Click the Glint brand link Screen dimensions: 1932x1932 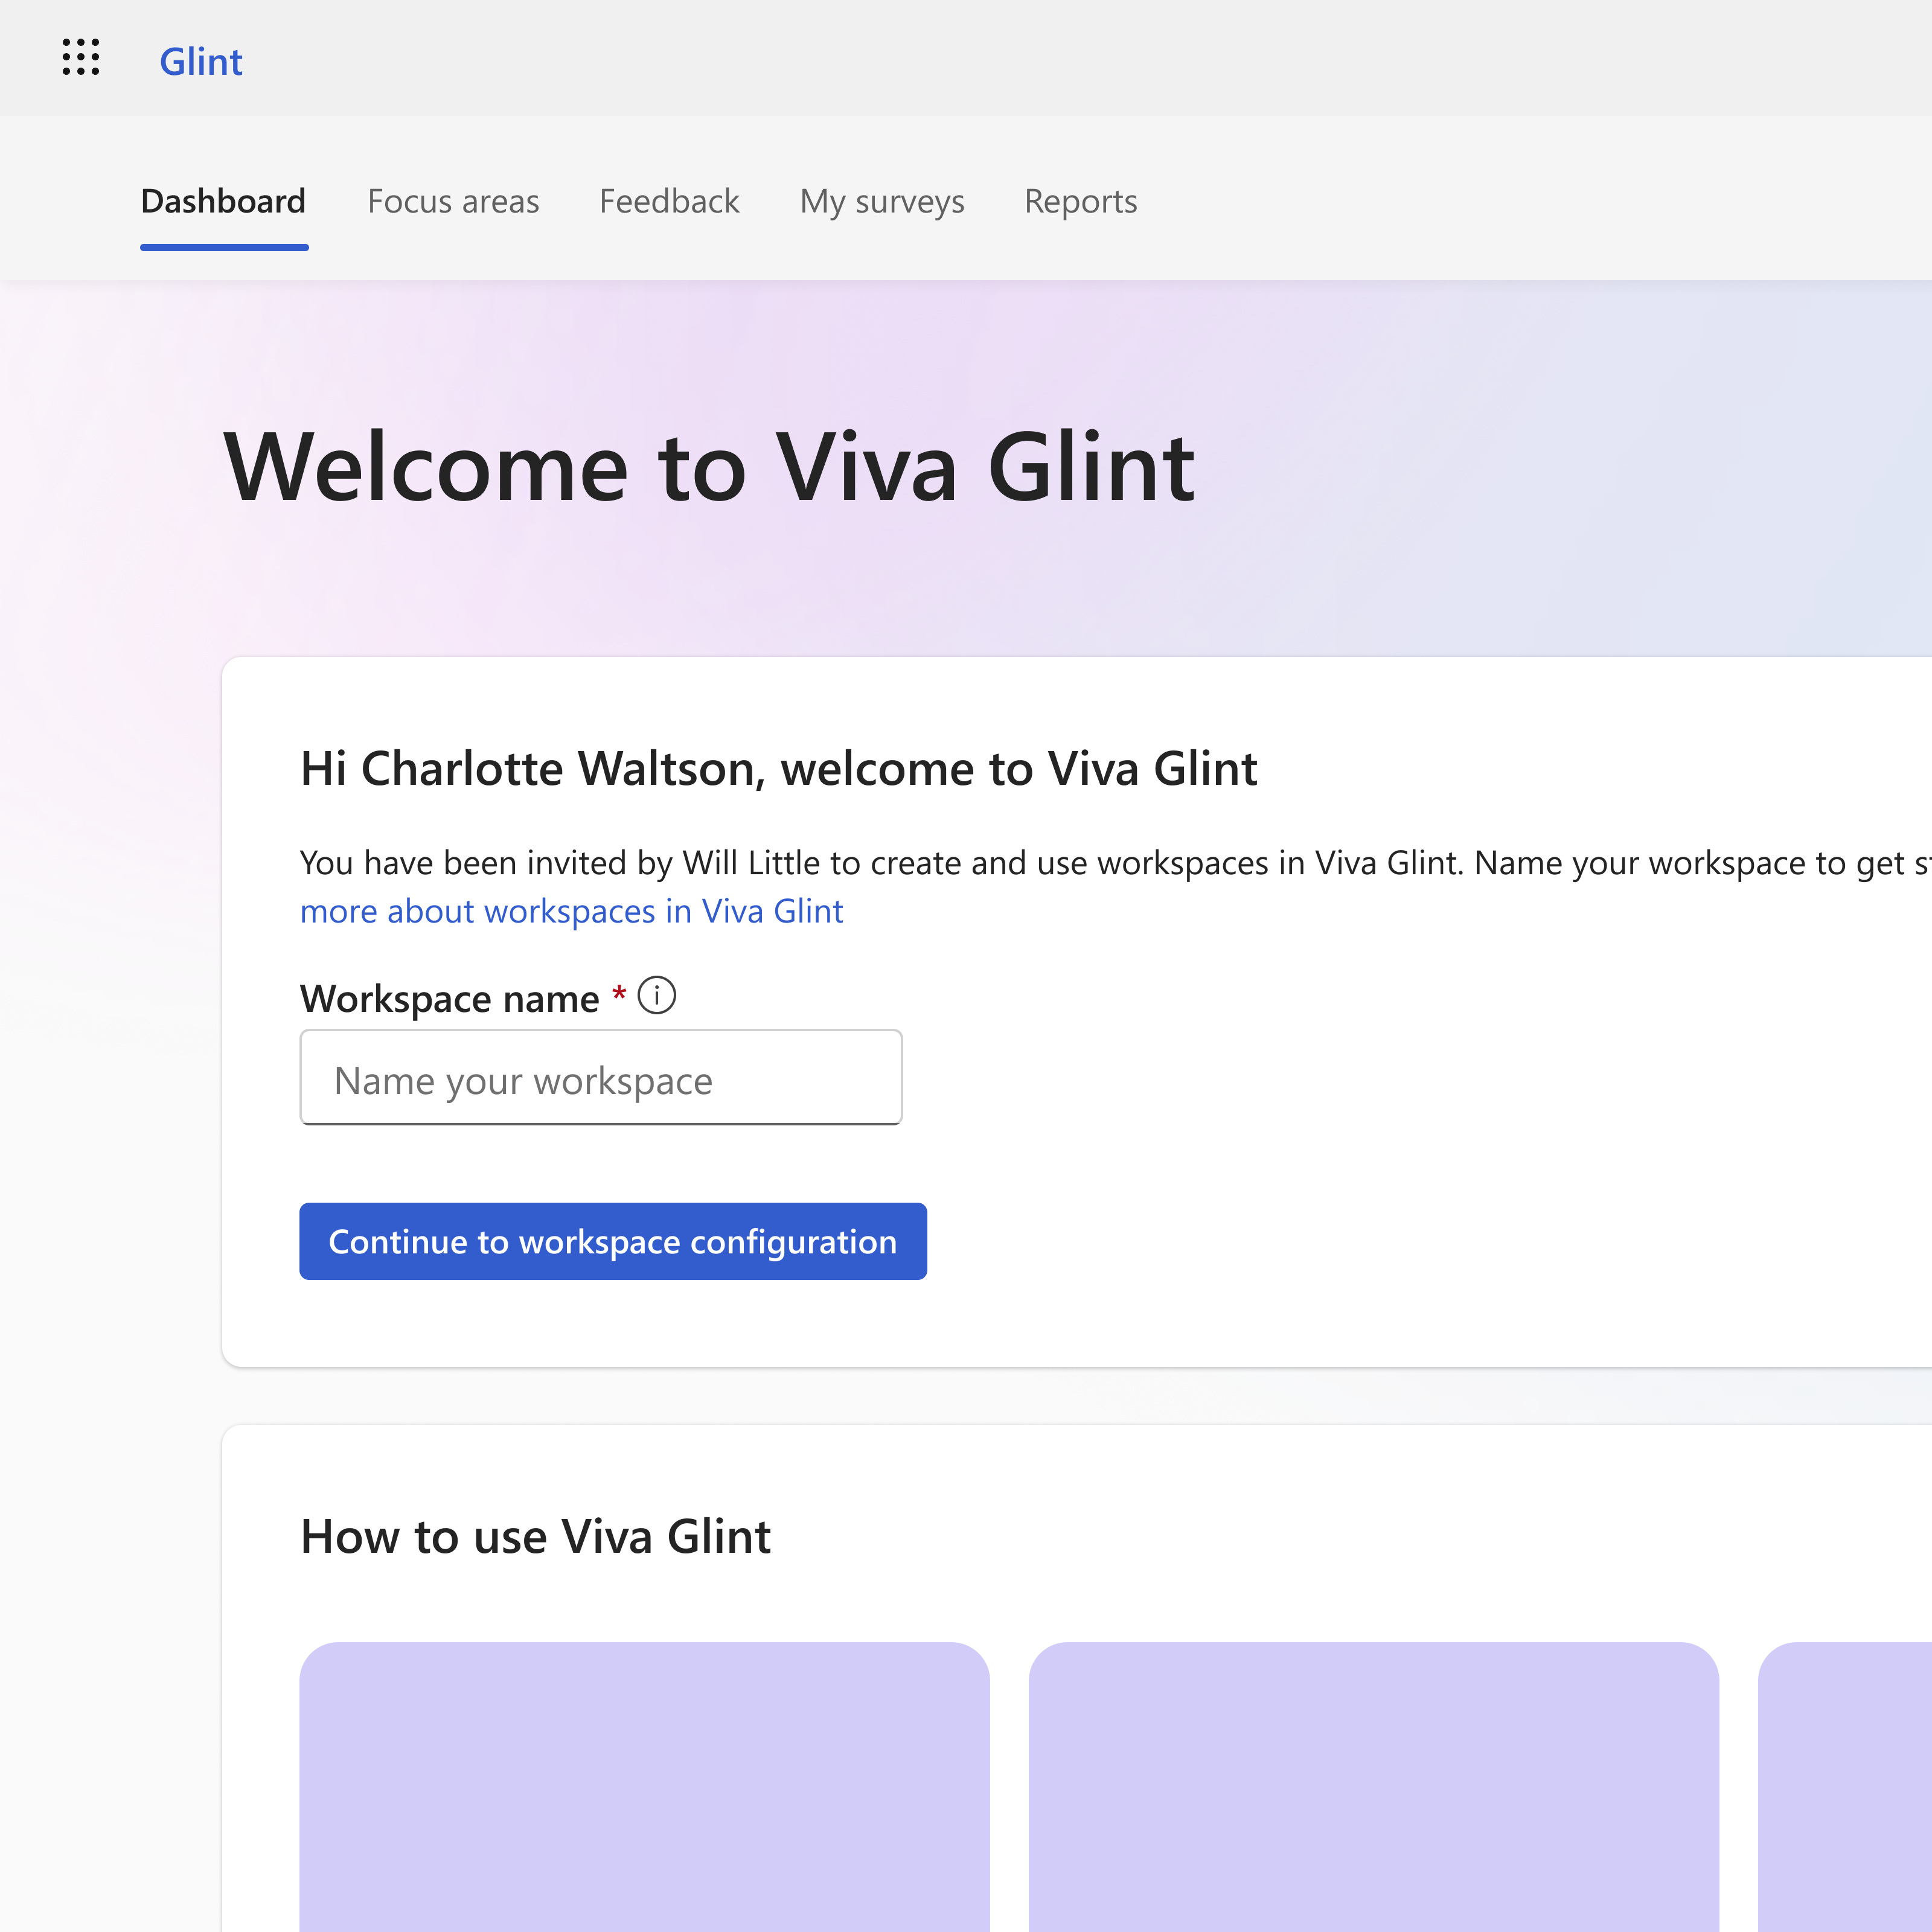coord(201,62)
